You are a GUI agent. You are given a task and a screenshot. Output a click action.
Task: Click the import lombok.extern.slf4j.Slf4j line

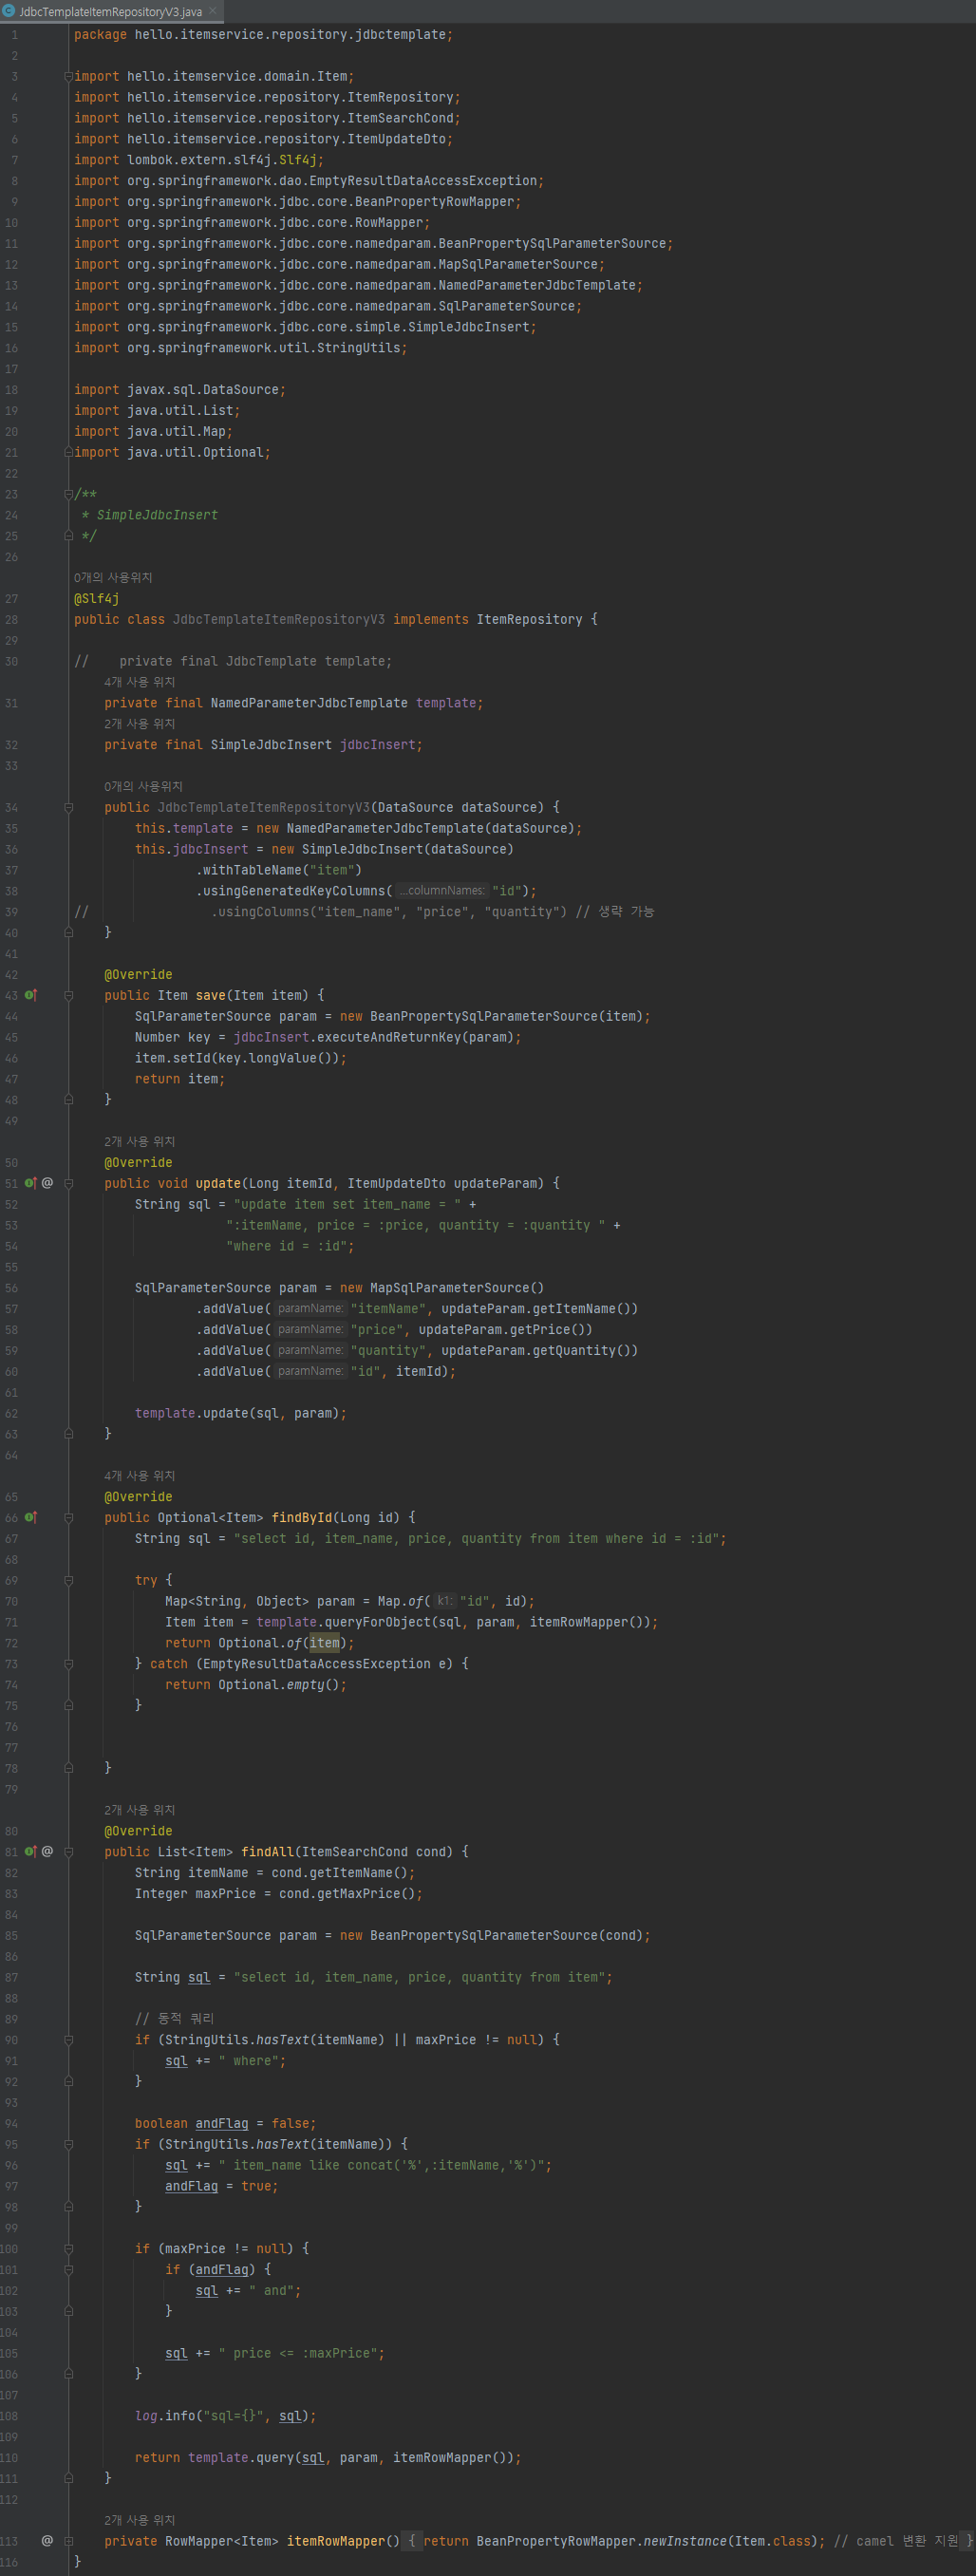coord(199,159)
